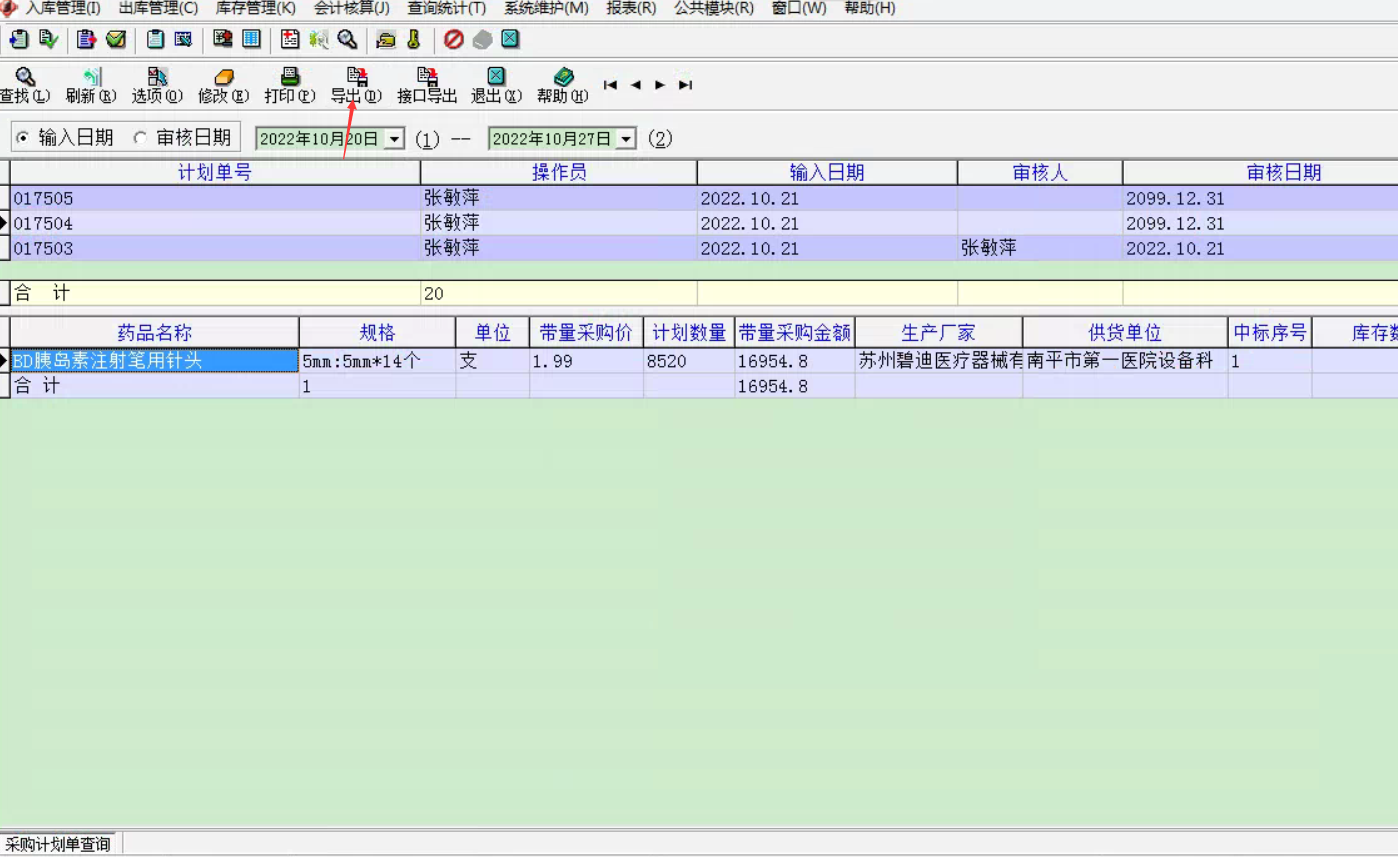Screen dimensions: 1398x857
Task: Click the 接口导出 interface export tool
Action: click(x=427, y=86)
